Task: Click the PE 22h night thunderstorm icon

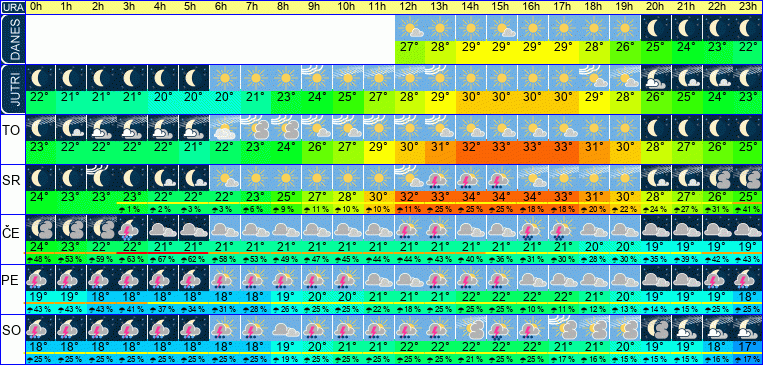Action: coord(718,278)
